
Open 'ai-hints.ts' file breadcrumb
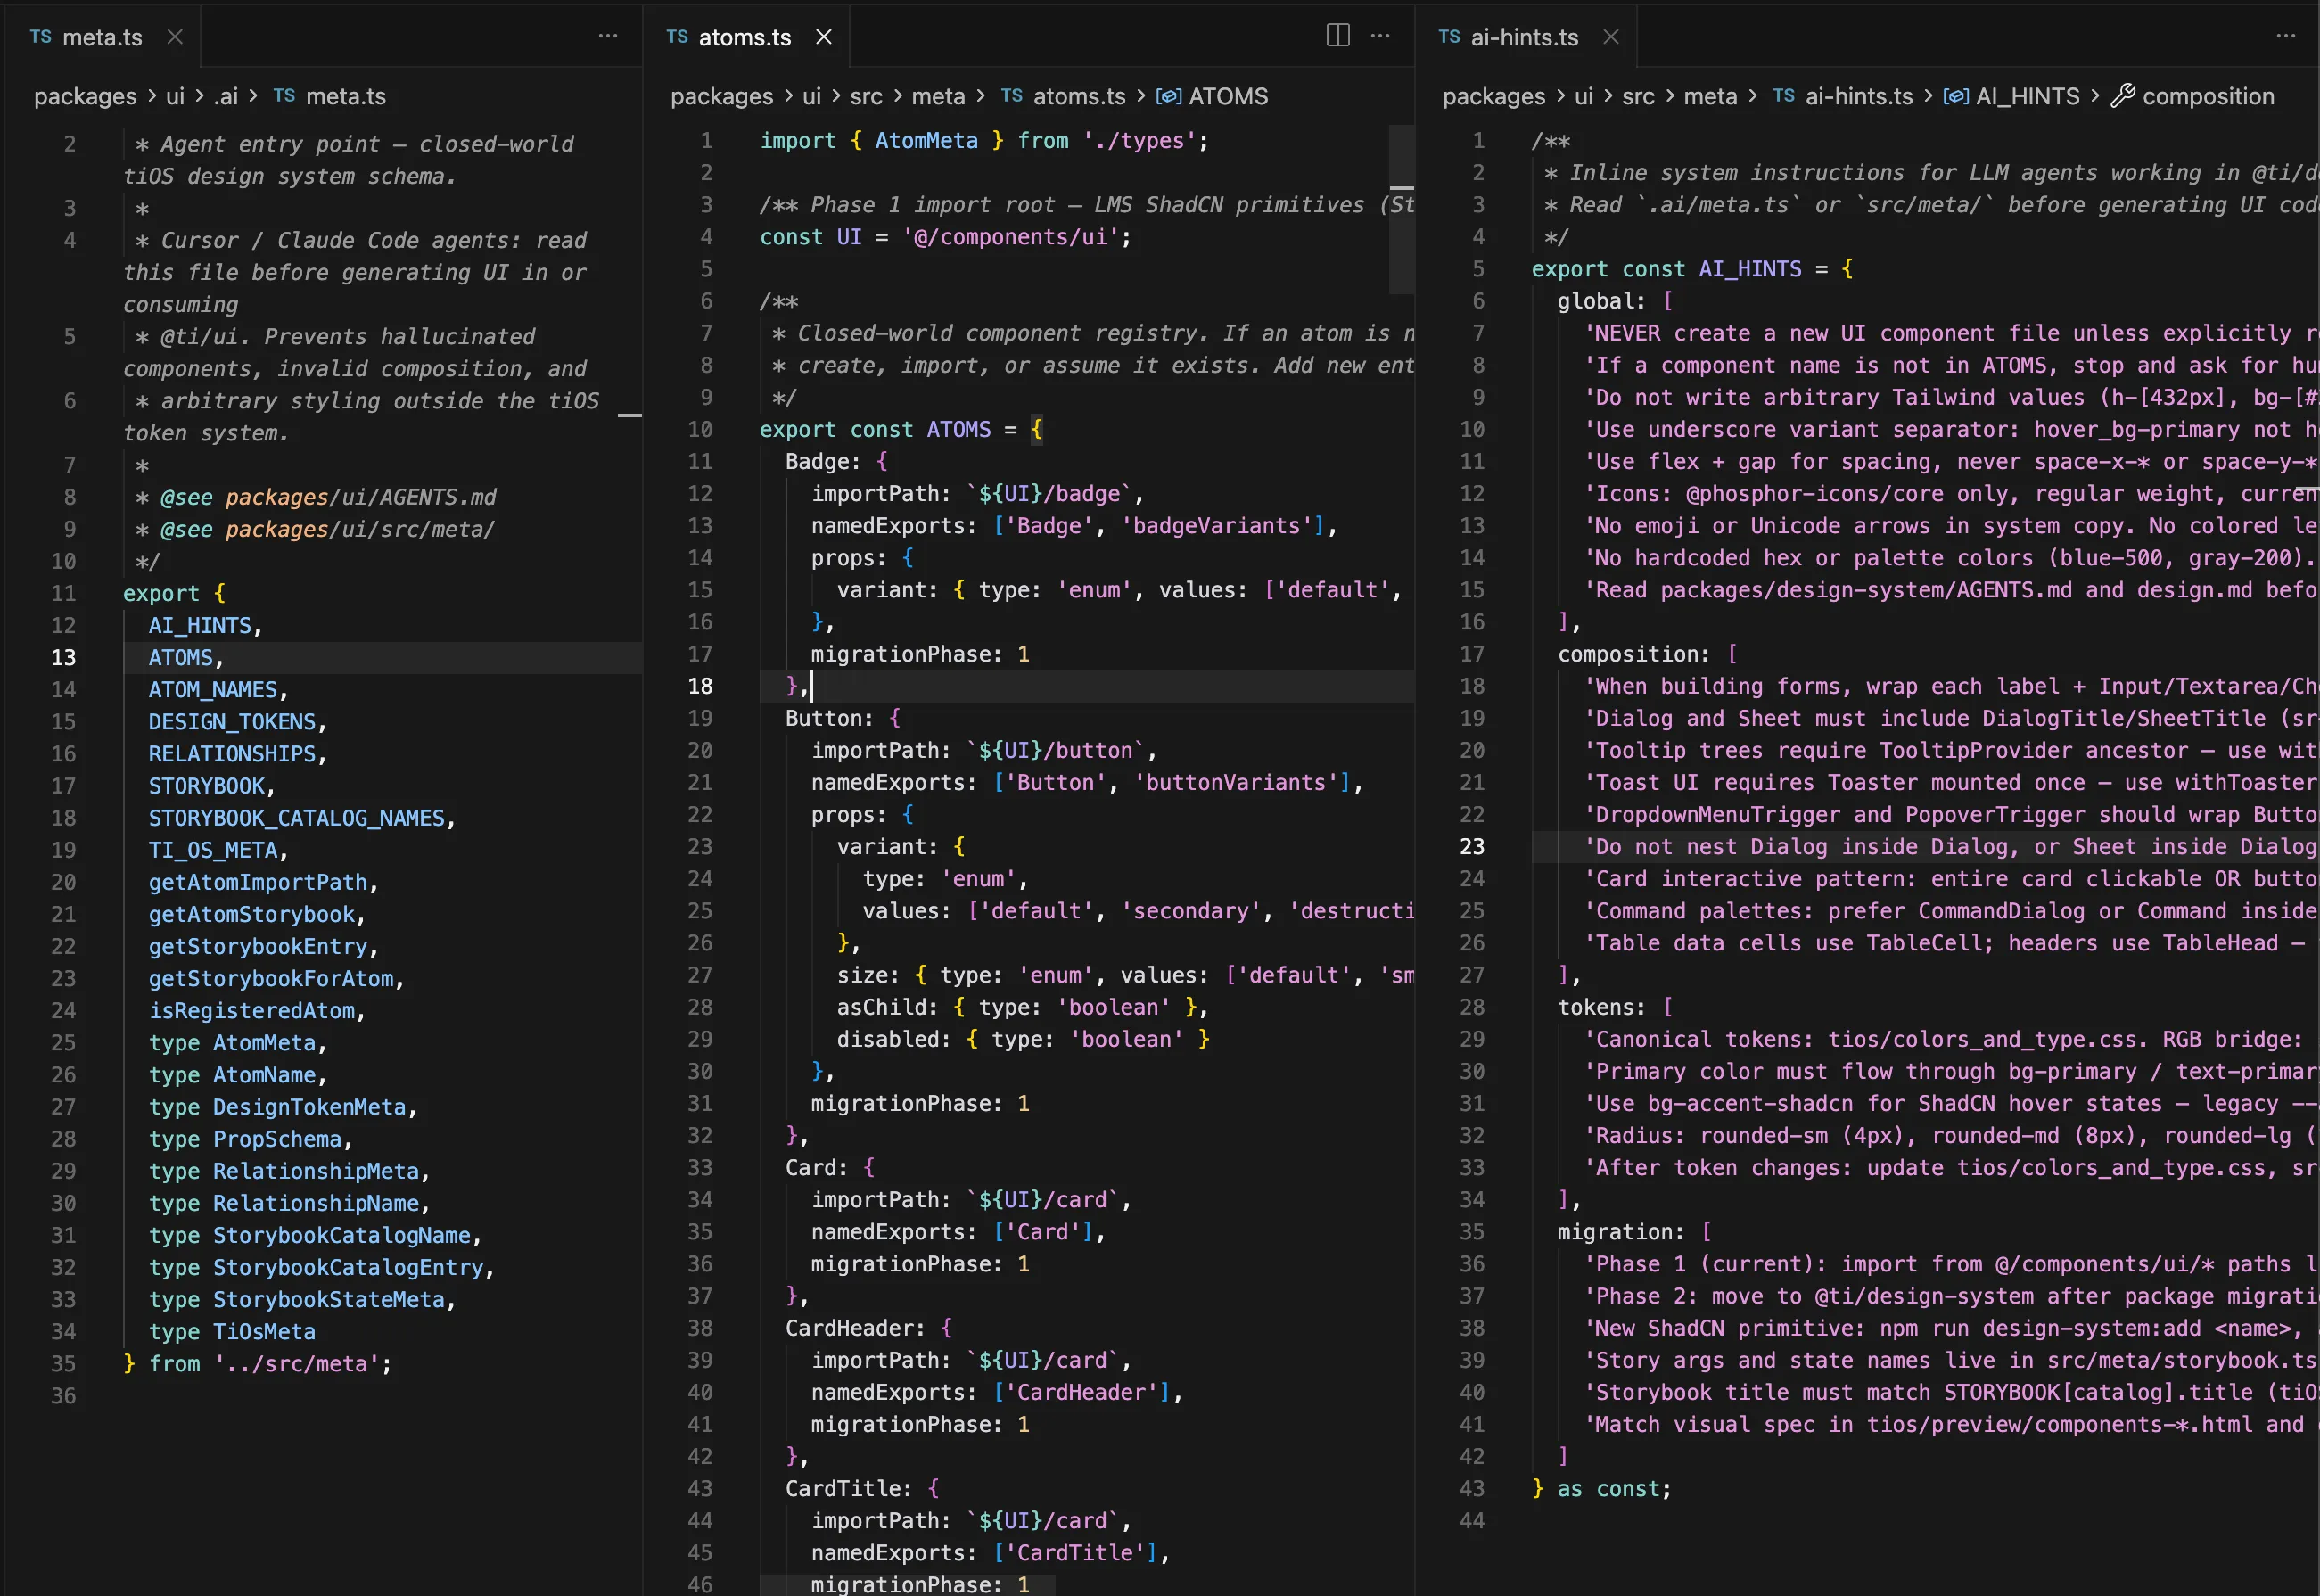[1859, 96]
